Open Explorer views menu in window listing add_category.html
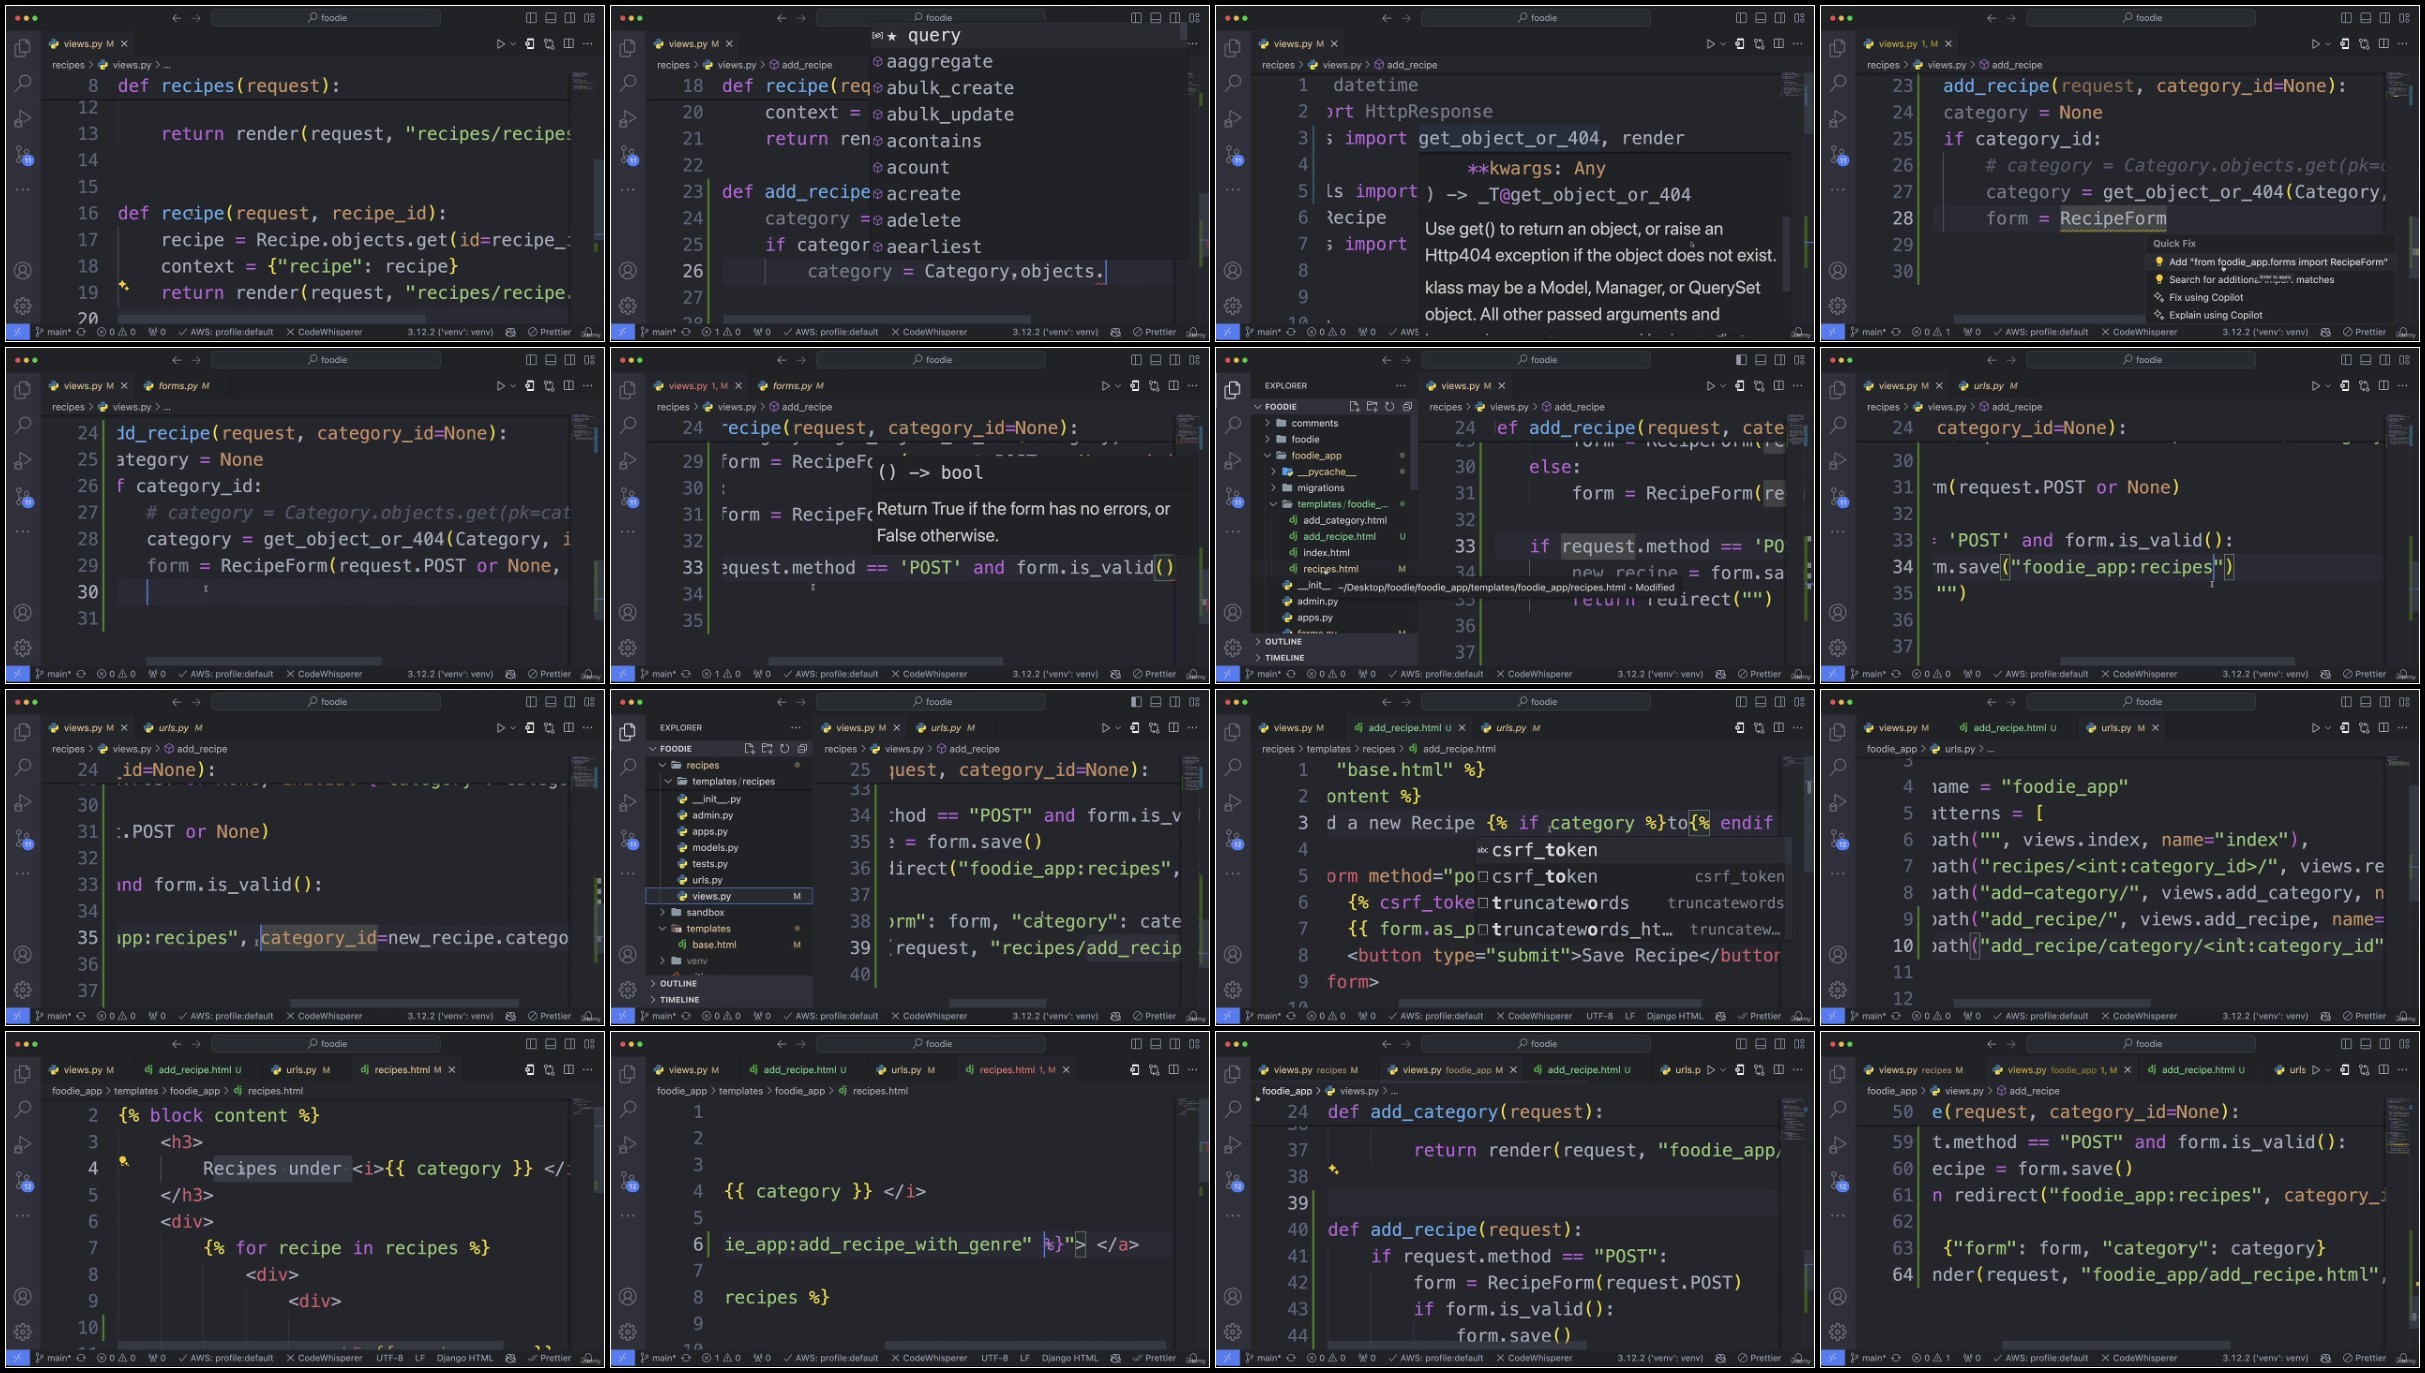2425x1373 pixels. (1401, 386)
